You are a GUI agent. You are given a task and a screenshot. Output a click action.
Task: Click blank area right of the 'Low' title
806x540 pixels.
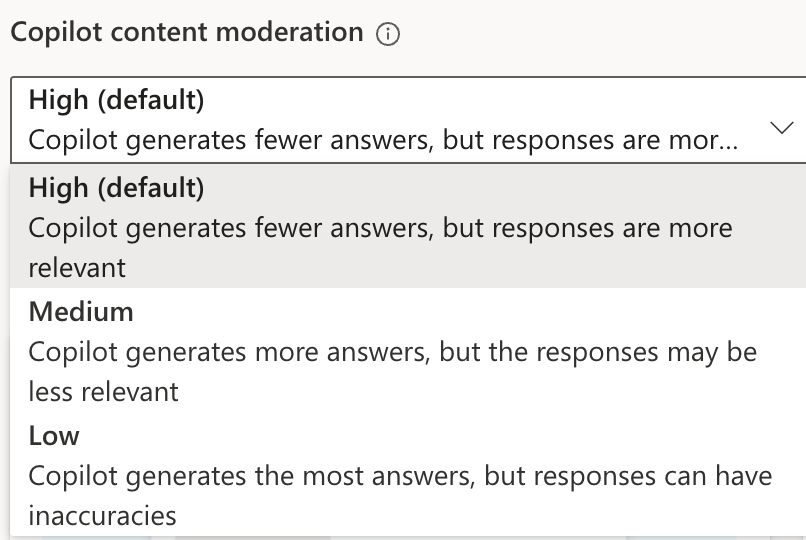click(x=442, y=436)
